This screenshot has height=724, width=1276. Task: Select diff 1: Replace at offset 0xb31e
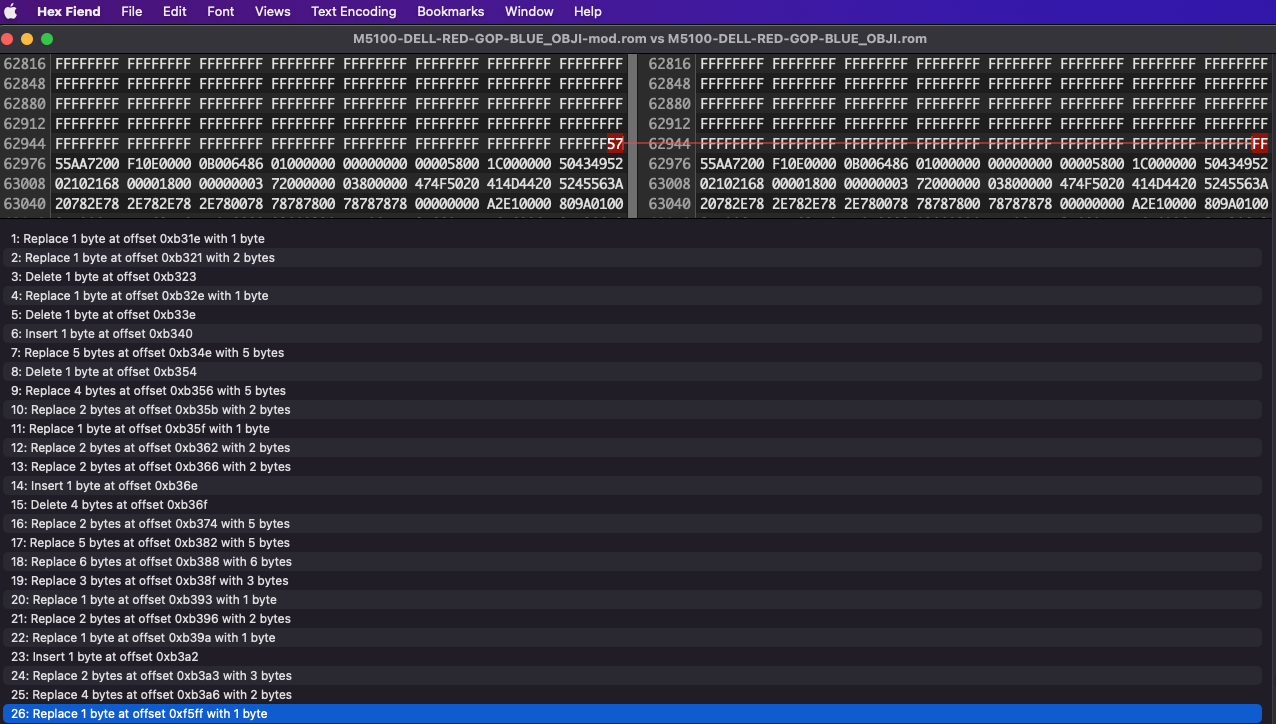click(x=632, y=239)
